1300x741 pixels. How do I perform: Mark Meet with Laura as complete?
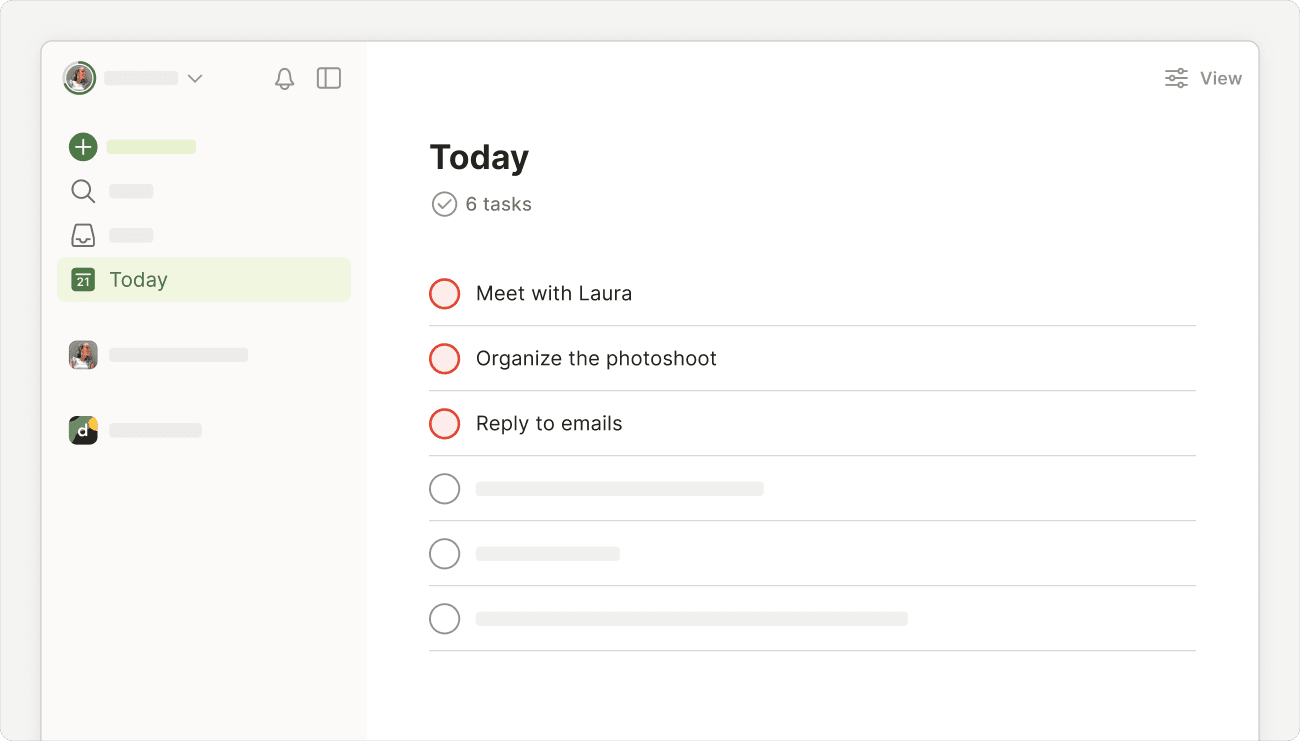coord(444,293)
